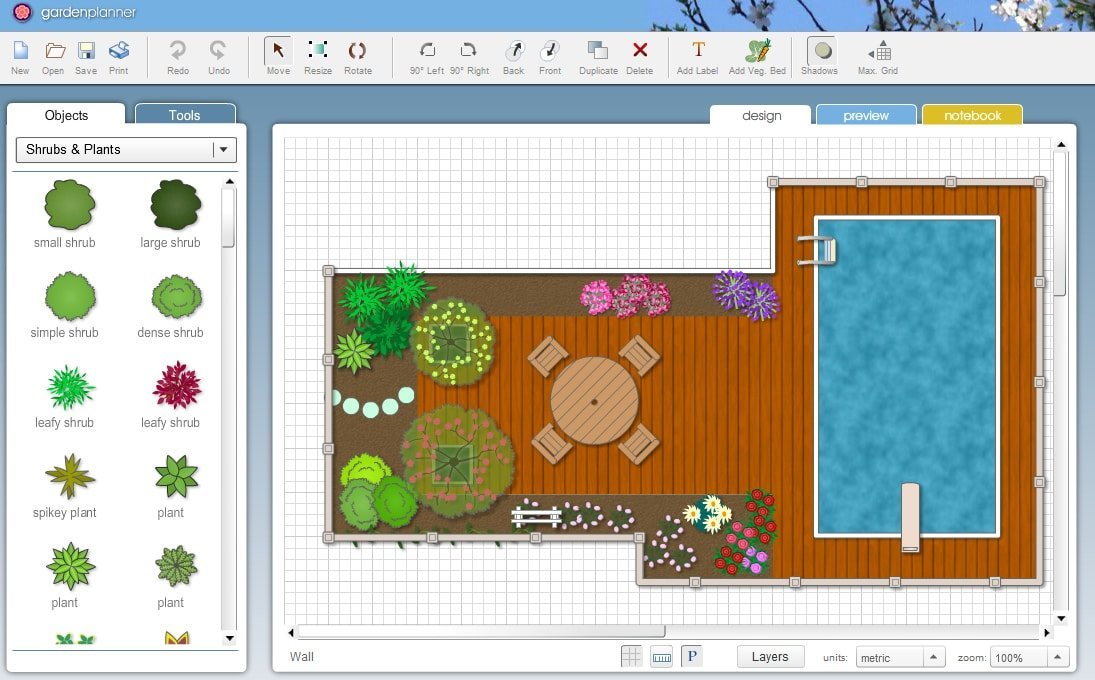Image resolution: width=1095 pixels, height=680 pixels.
Task: Toggle Shadows on the garden plan
Action: (x=820, y=56)
